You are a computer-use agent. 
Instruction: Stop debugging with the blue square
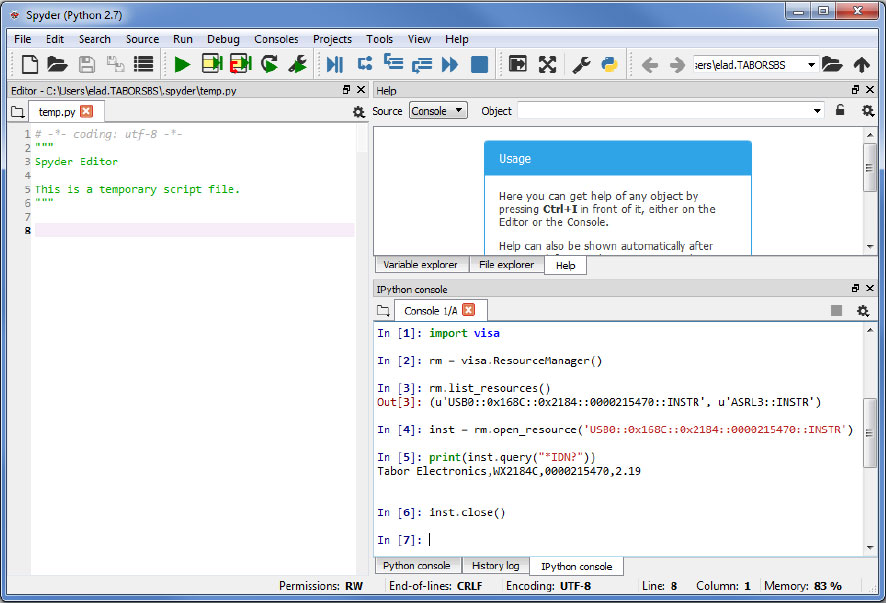[x=479, y=64]
